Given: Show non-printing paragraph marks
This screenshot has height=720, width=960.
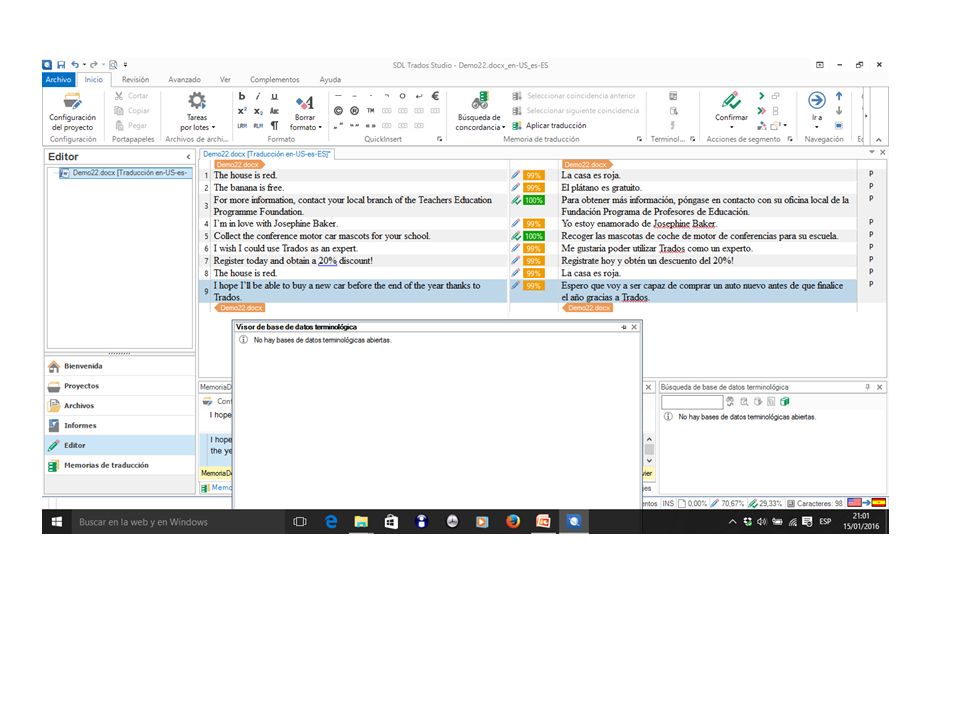Looking at the screenshot, I should (274, 126).
